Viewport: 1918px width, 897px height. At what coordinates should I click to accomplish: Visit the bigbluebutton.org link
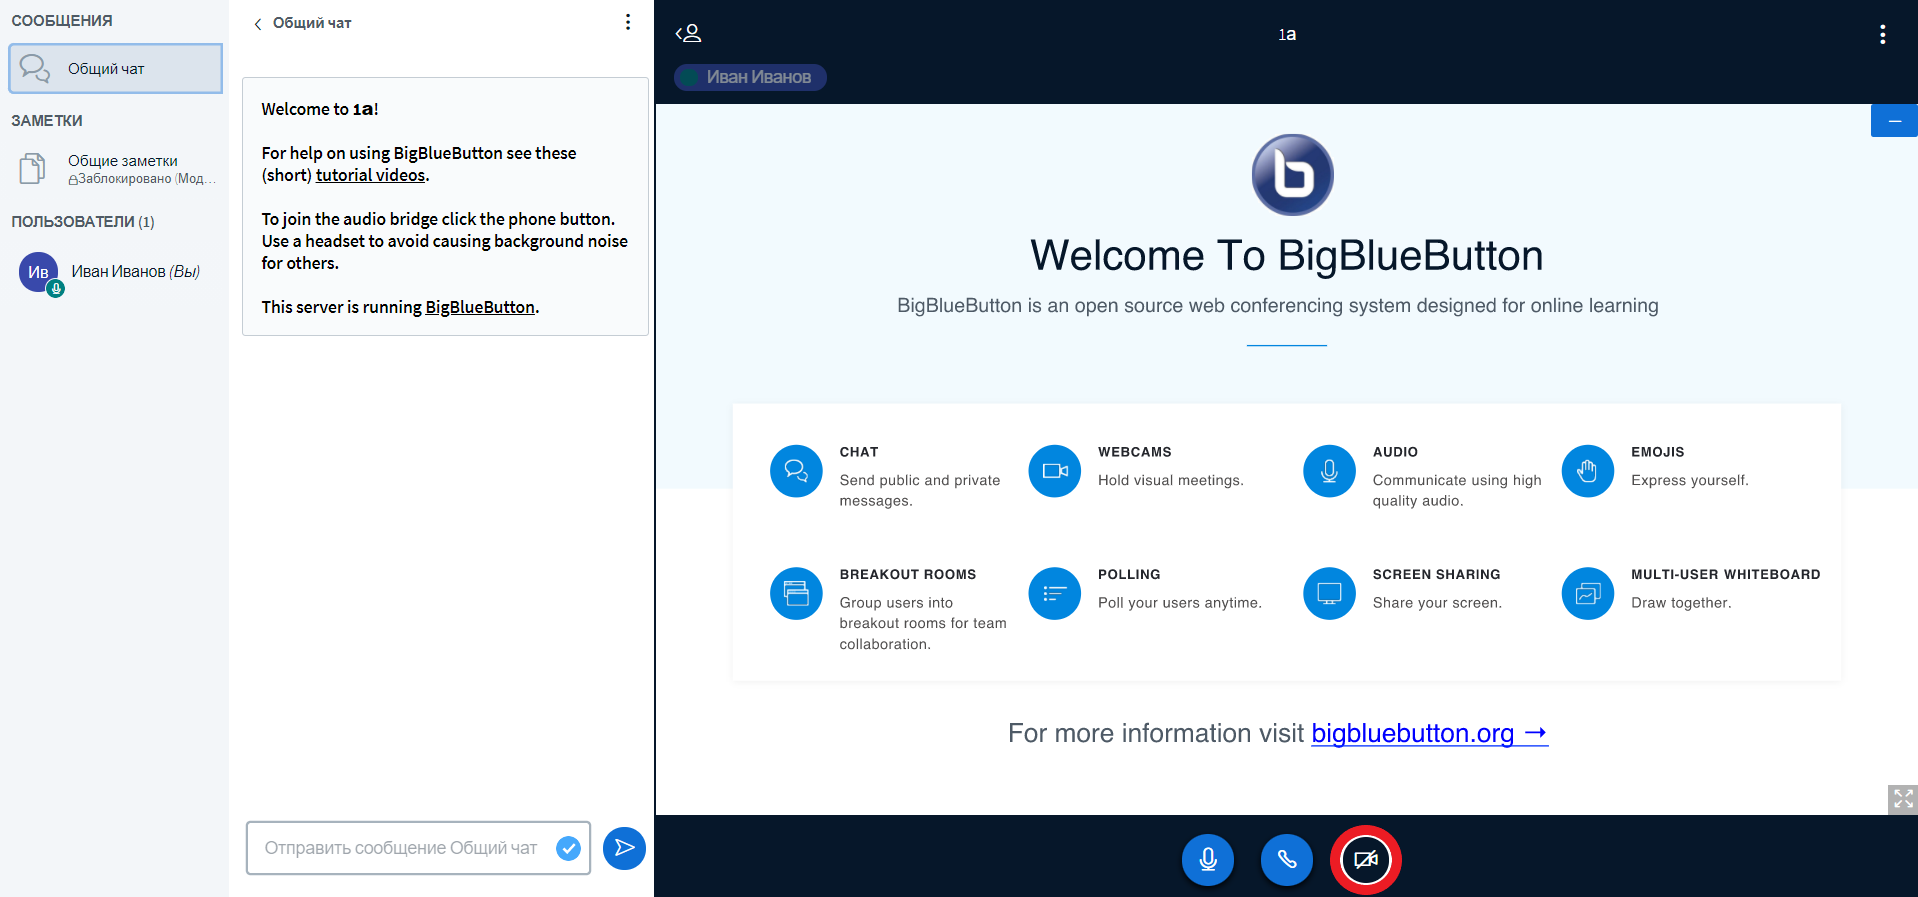click(1428, 734)
